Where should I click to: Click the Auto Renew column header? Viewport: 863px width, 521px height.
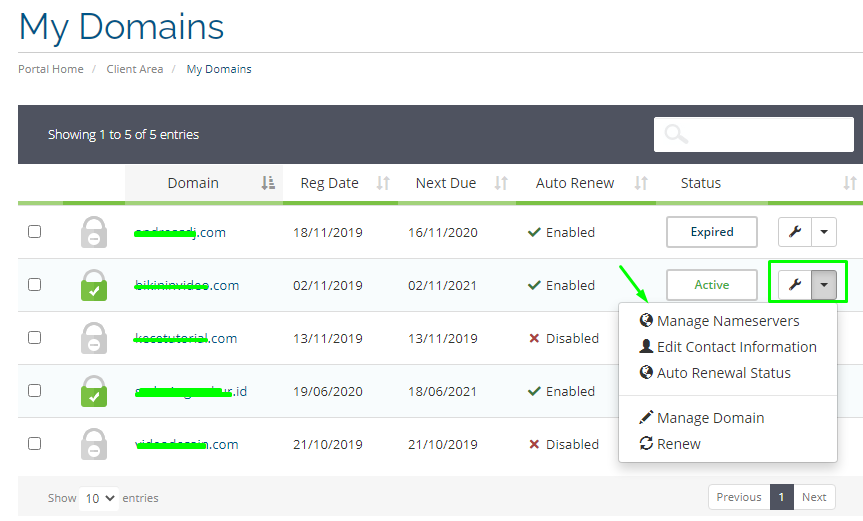[x=575, y=183]
